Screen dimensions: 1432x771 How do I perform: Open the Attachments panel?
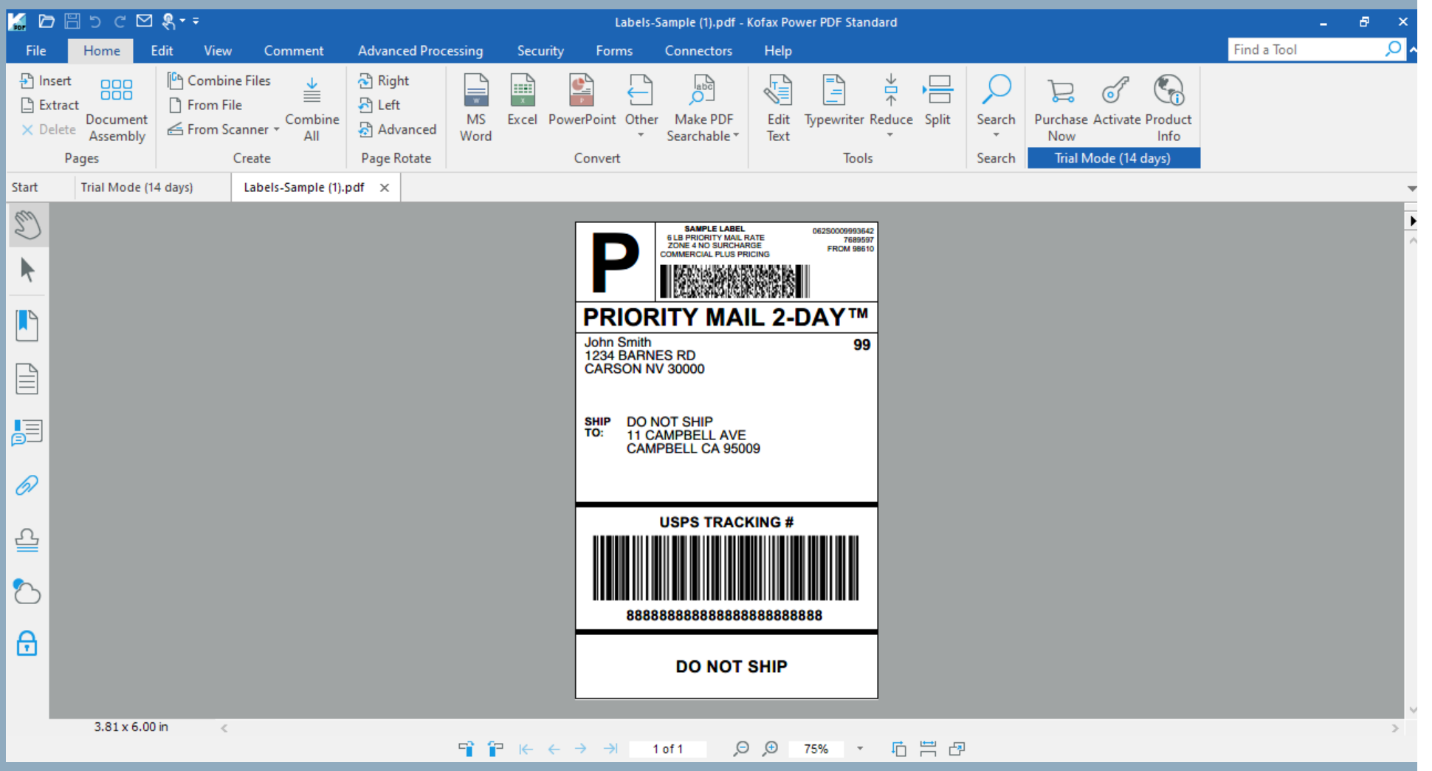point(27,485)
